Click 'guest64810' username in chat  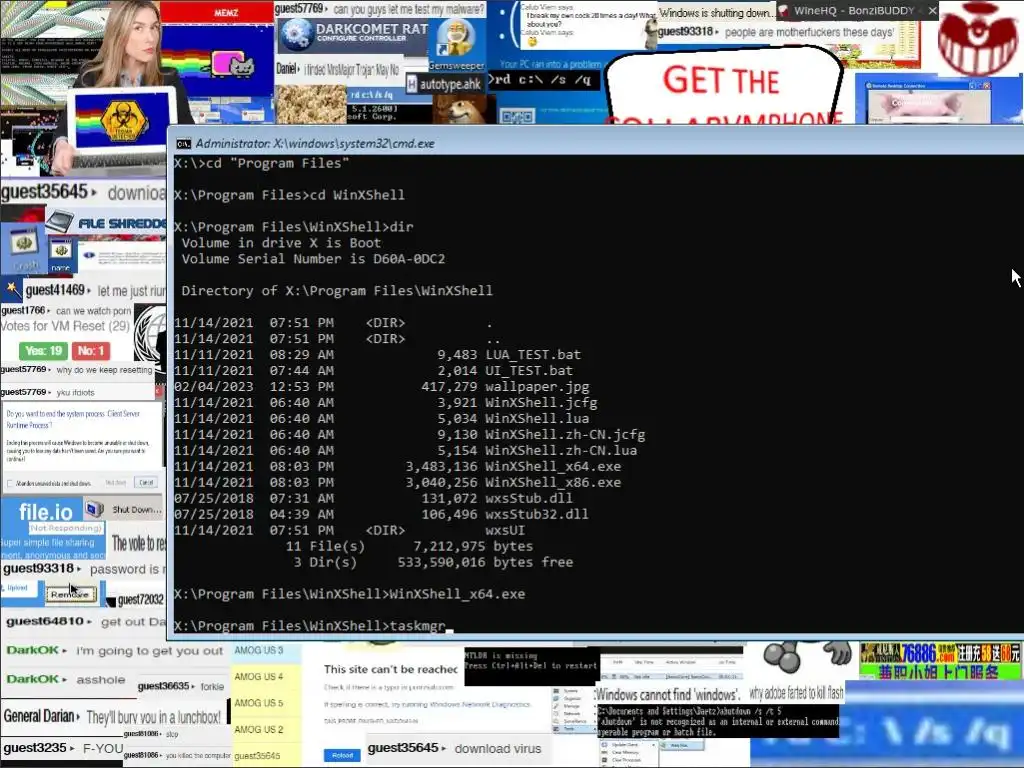(45, 621)
